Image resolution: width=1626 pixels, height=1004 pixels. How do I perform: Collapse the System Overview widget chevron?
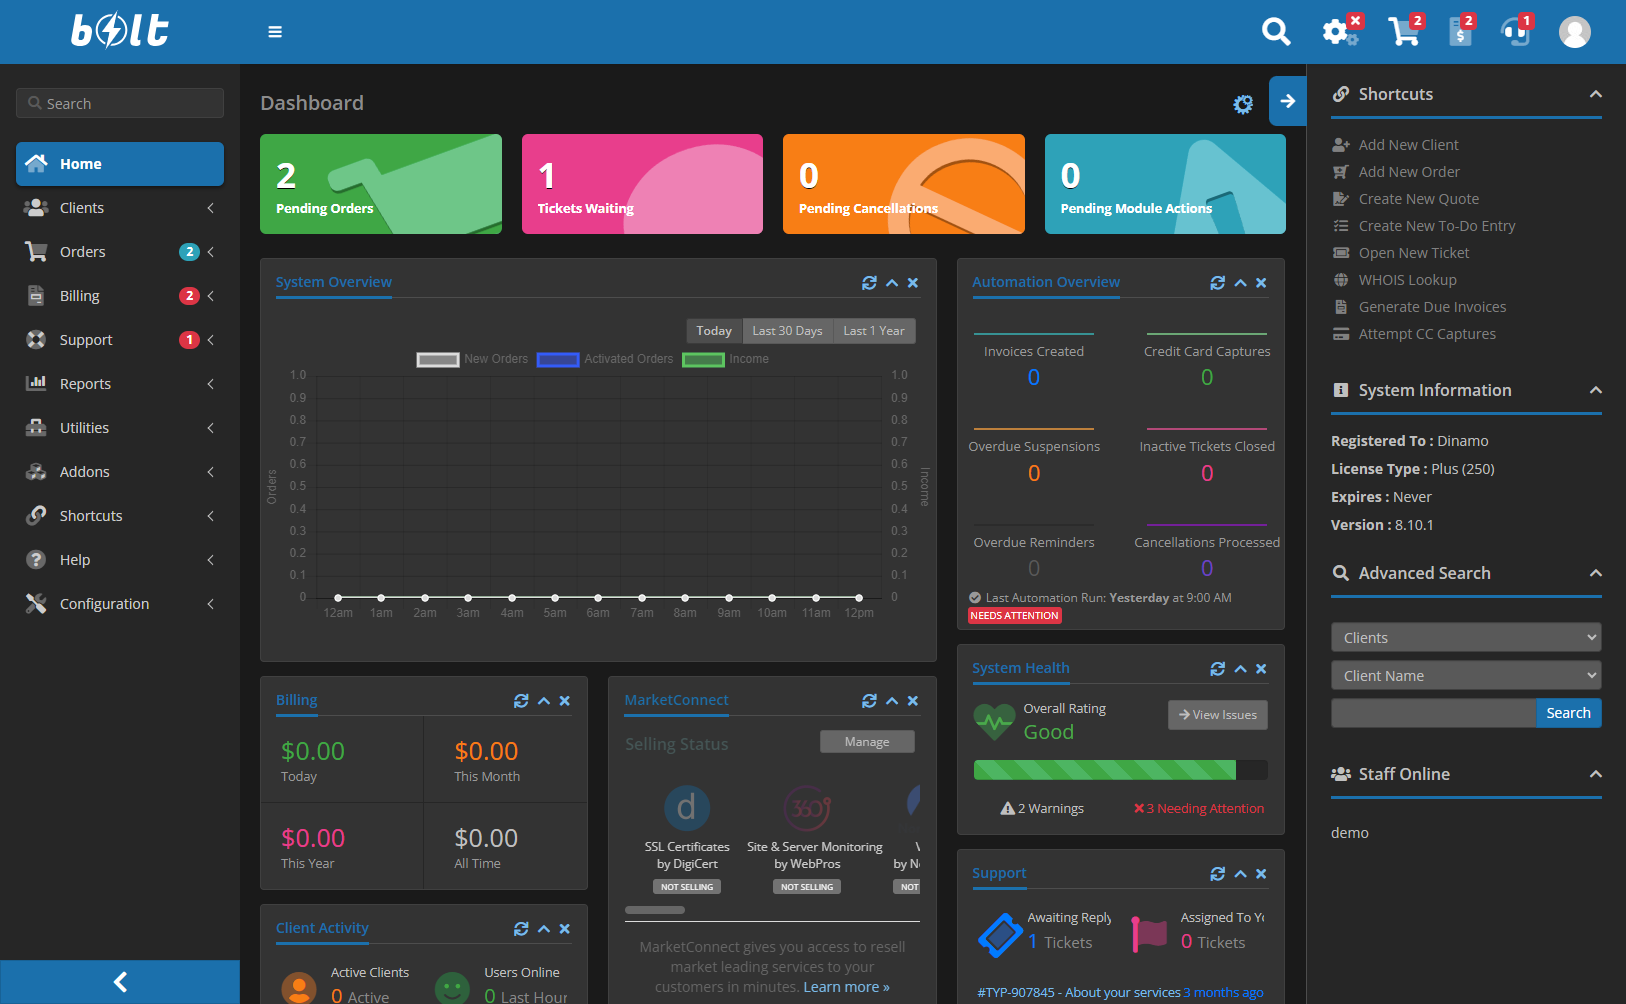[x=892, y=283]
